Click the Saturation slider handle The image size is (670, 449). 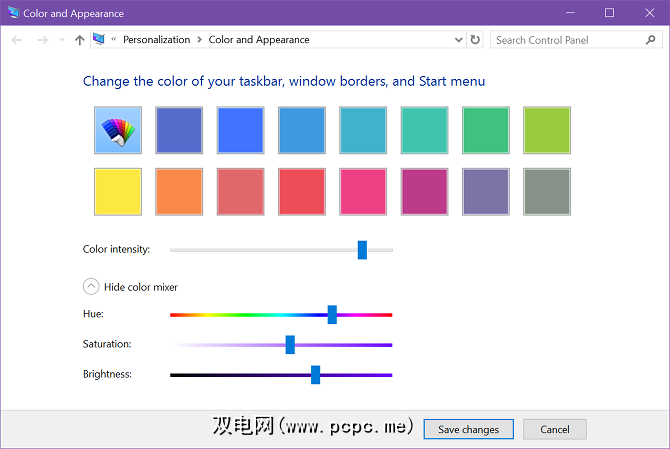tap(290, 344)
